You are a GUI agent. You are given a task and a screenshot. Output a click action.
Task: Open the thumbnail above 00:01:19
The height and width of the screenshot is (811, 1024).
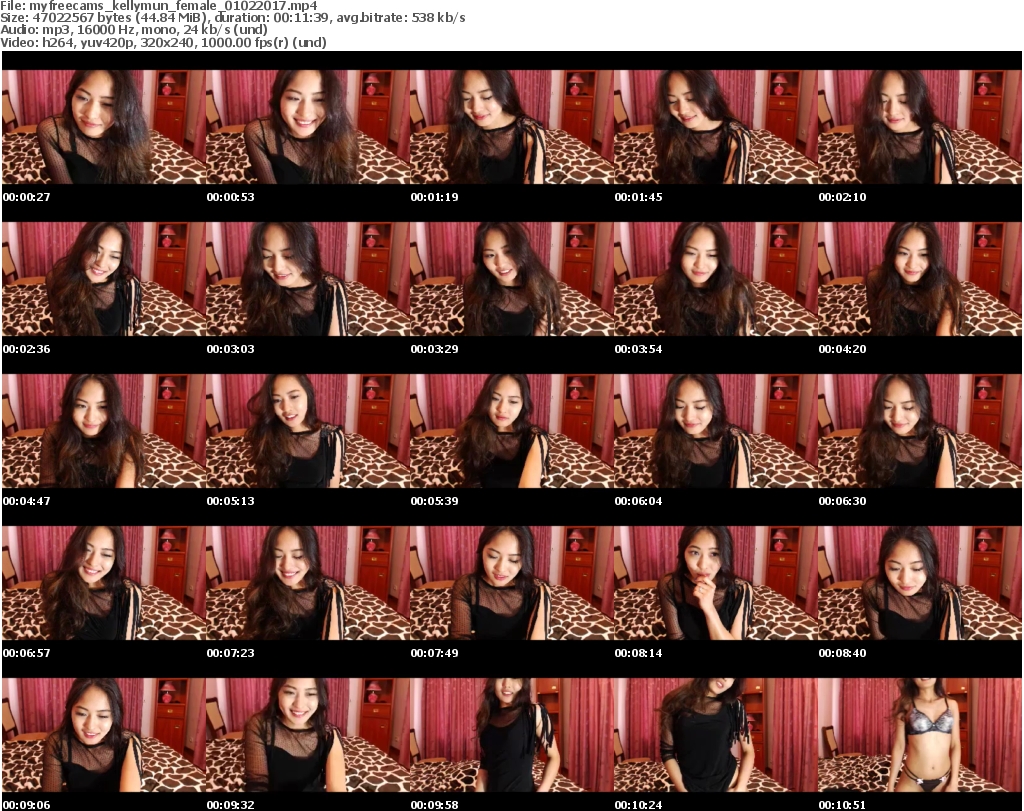512,127
